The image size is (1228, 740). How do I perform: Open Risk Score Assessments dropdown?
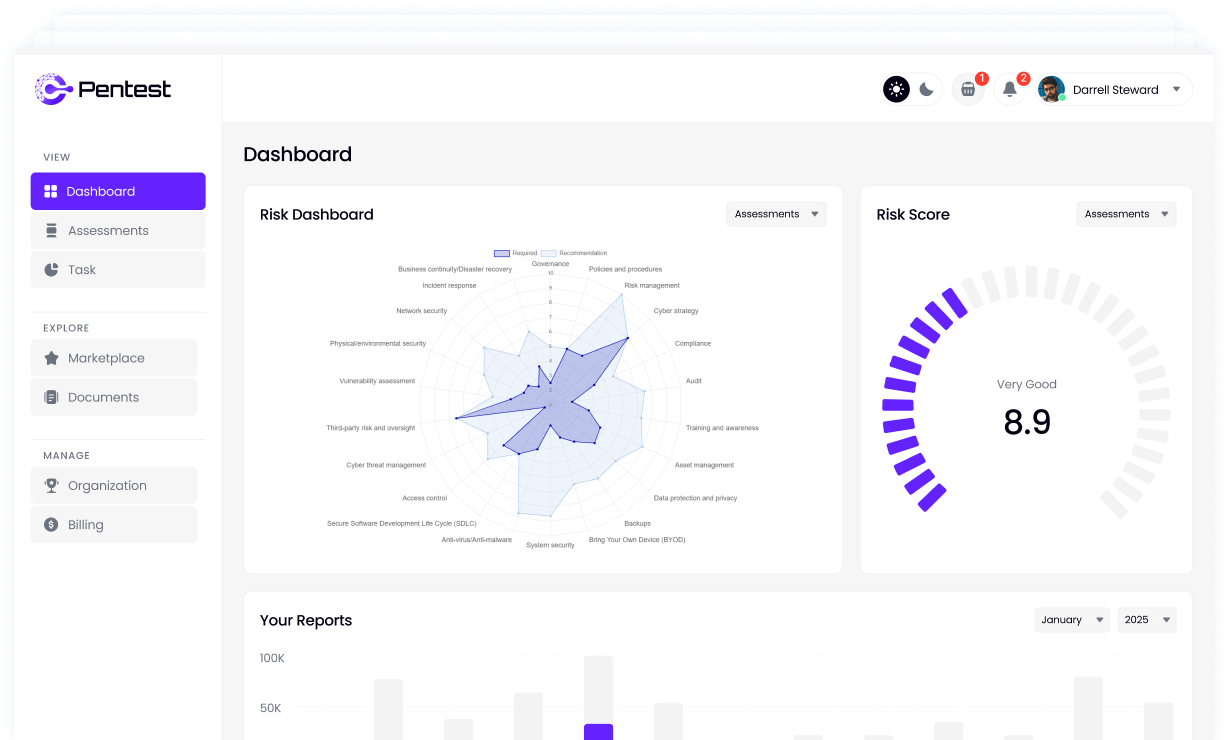click(1126, 214)
